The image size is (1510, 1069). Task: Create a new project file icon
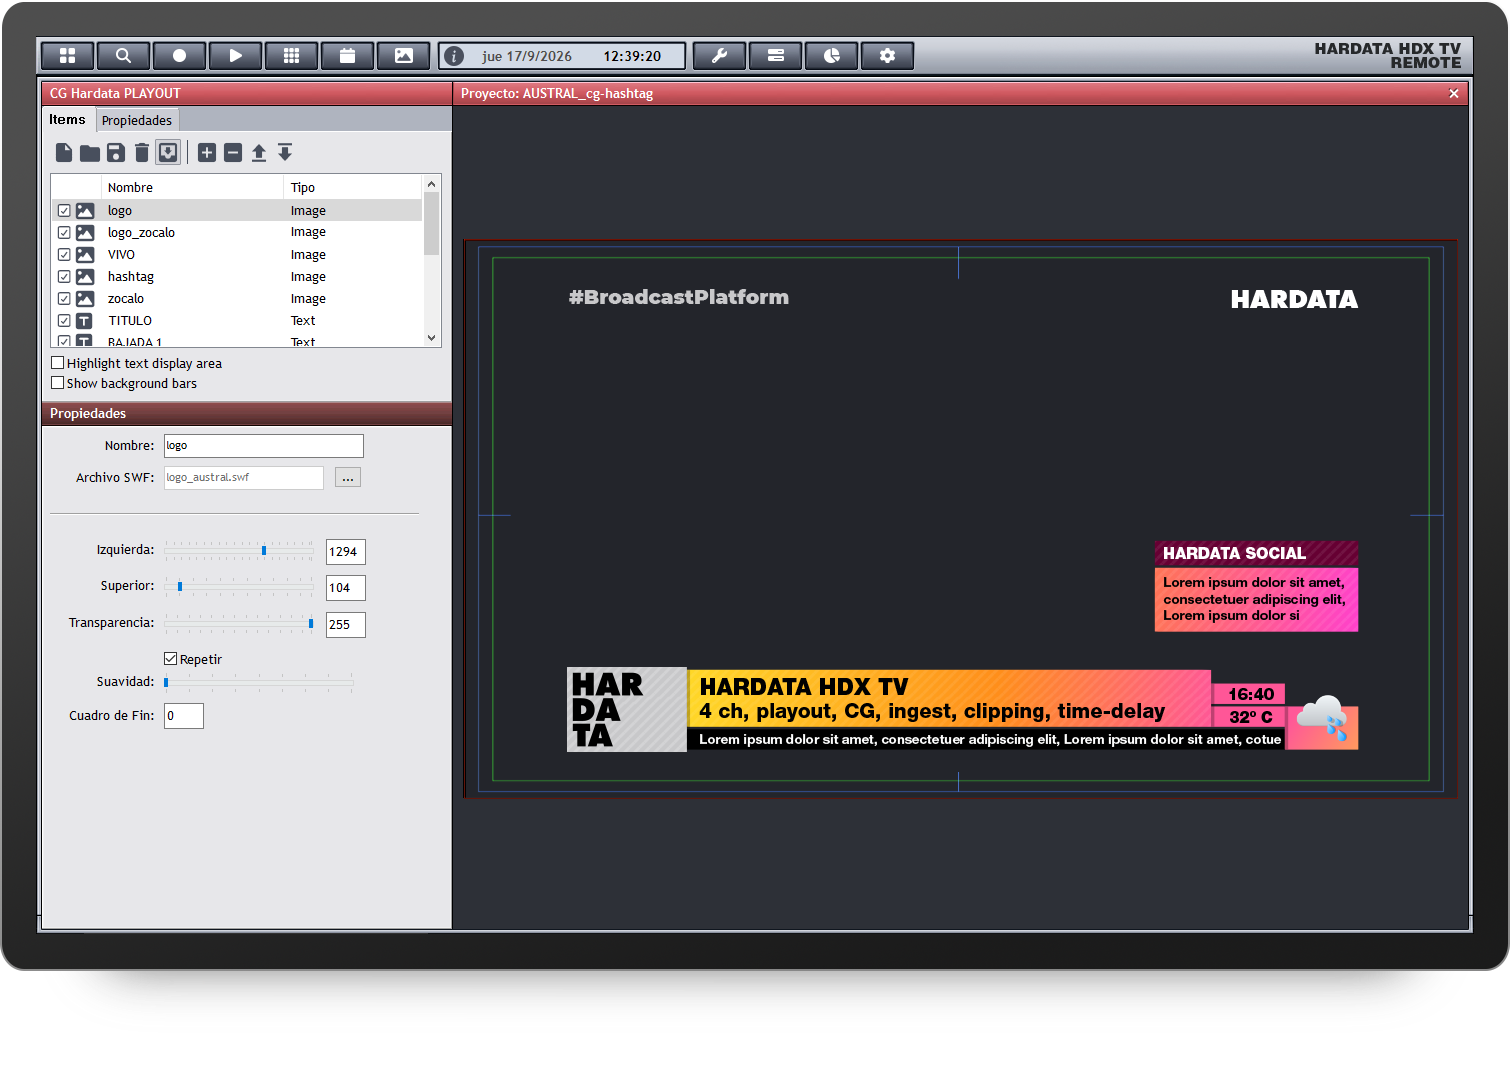pos(64,152)
